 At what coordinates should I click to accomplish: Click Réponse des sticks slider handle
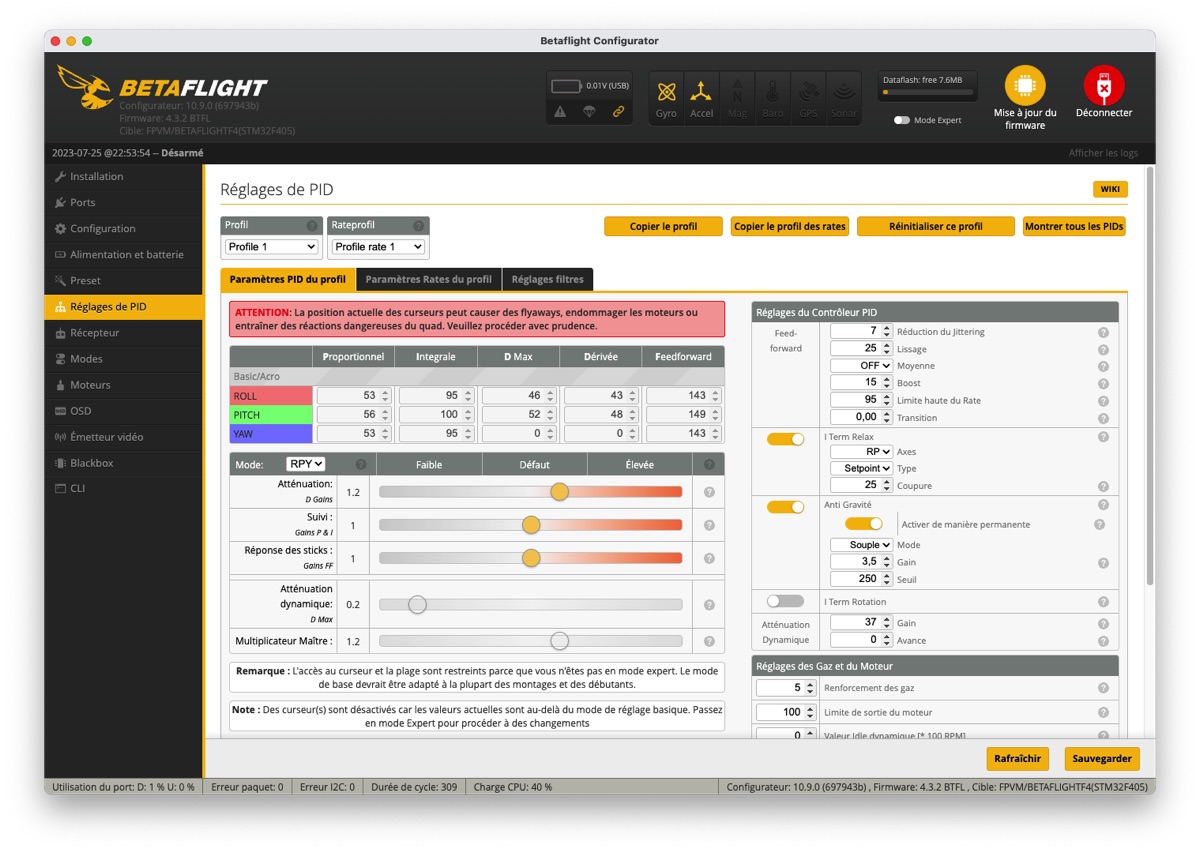click(531, 558)
